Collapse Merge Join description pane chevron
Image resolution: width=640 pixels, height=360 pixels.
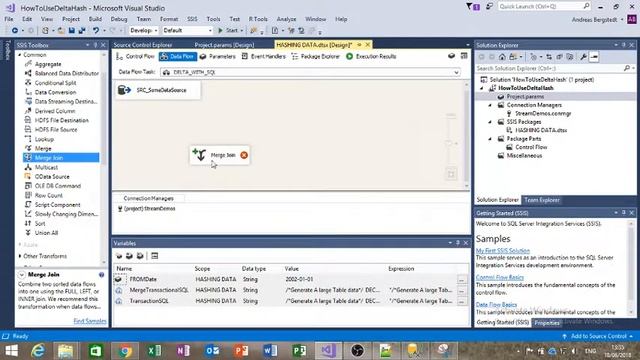22,275
